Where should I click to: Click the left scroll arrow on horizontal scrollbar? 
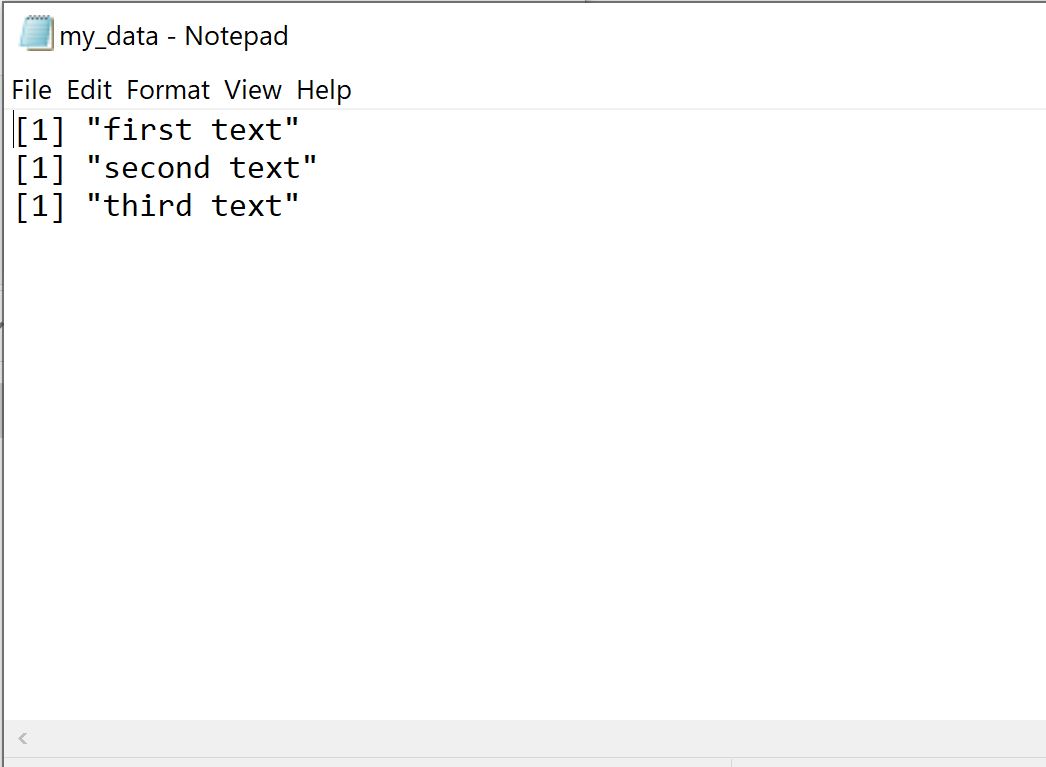tap(23, 738)
